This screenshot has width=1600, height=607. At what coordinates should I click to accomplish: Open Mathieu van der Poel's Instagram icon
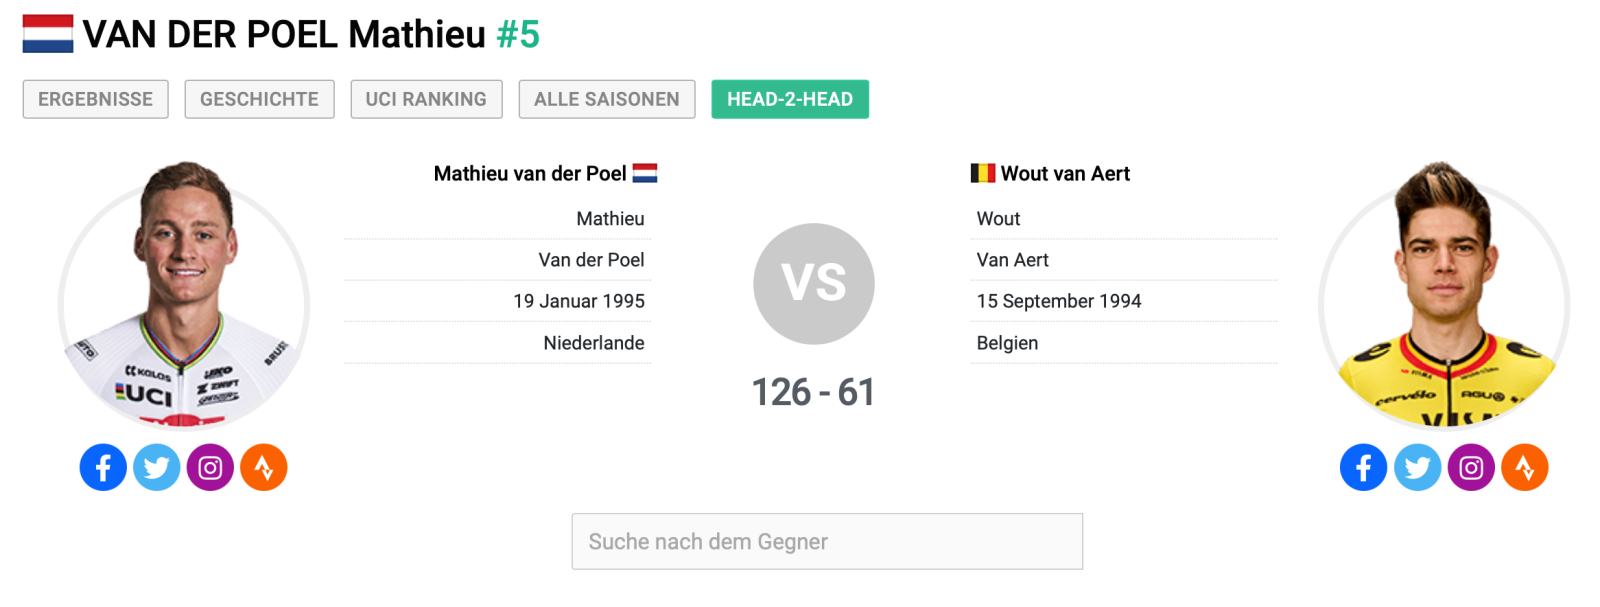point(210,467)
